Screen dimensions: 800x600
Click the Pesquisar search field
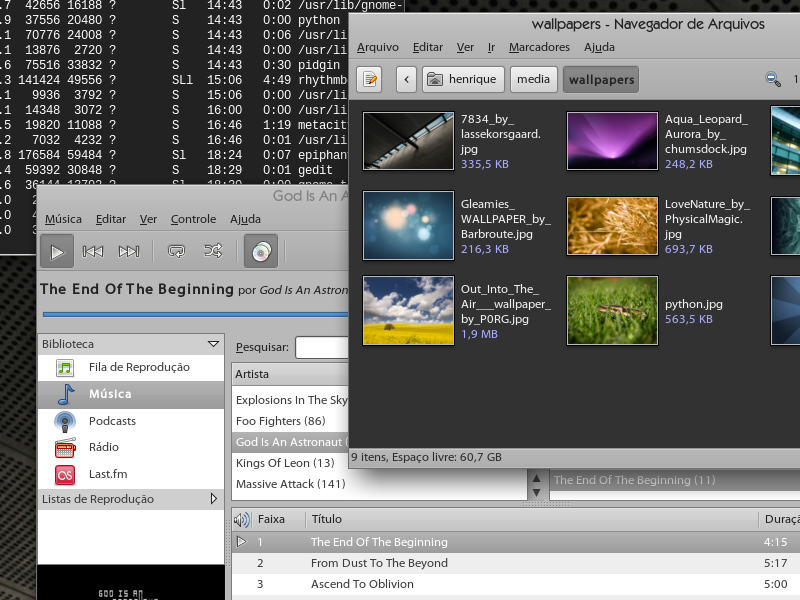(x=322, y=347)
